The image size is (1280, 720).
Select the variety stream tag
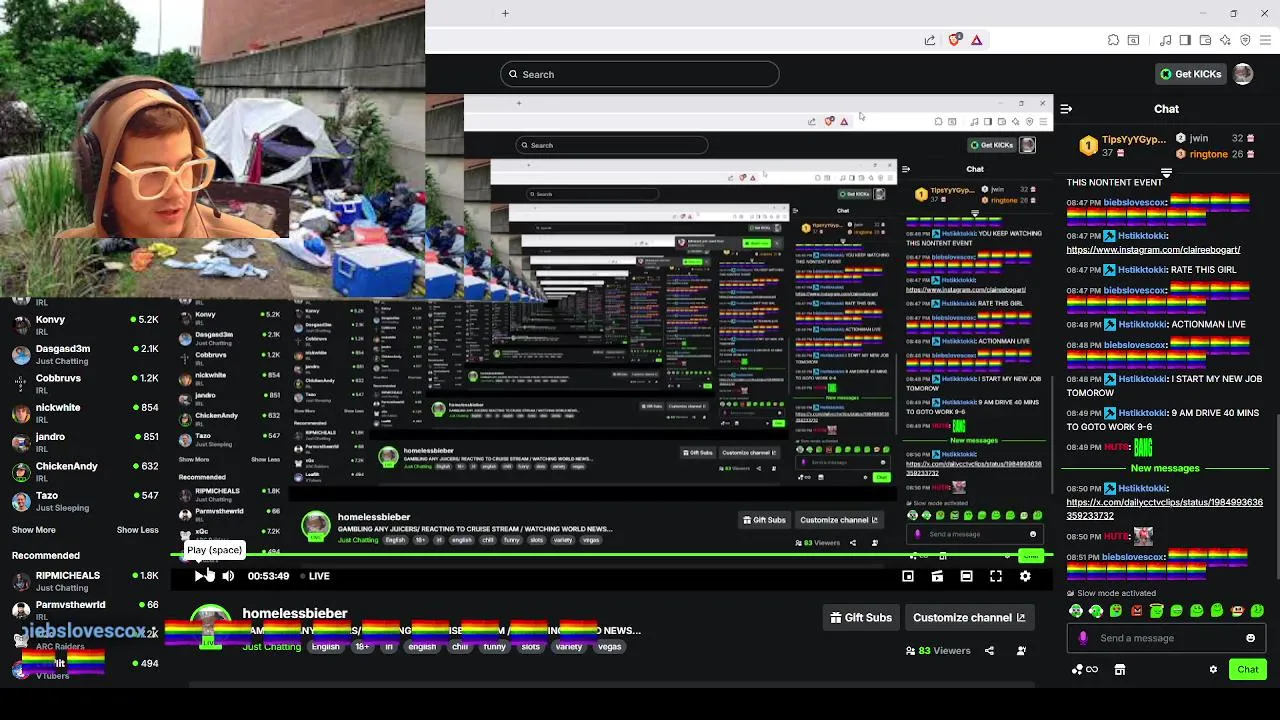(x=568, y=647)
